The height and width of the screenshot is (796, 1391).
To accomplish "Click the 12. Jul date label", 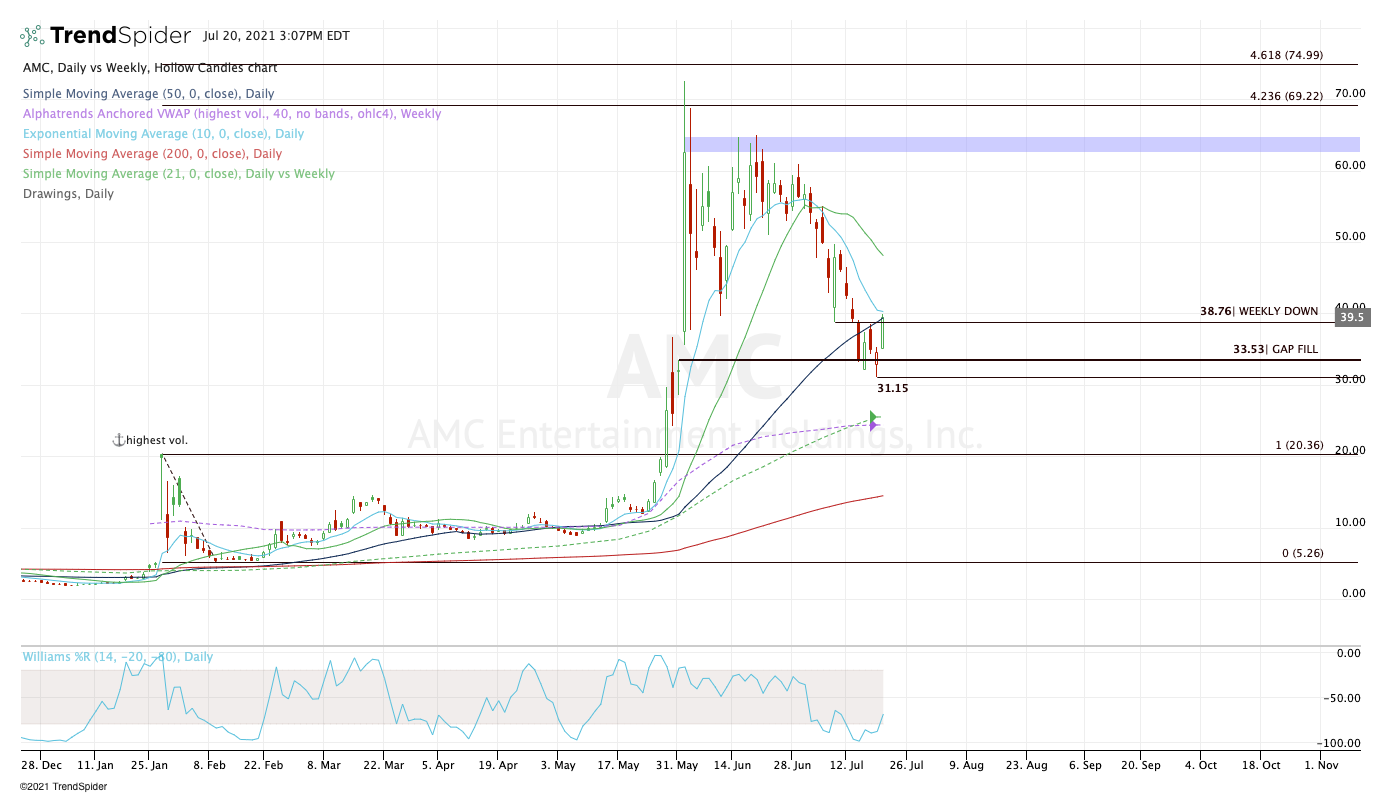I will 846,765.
